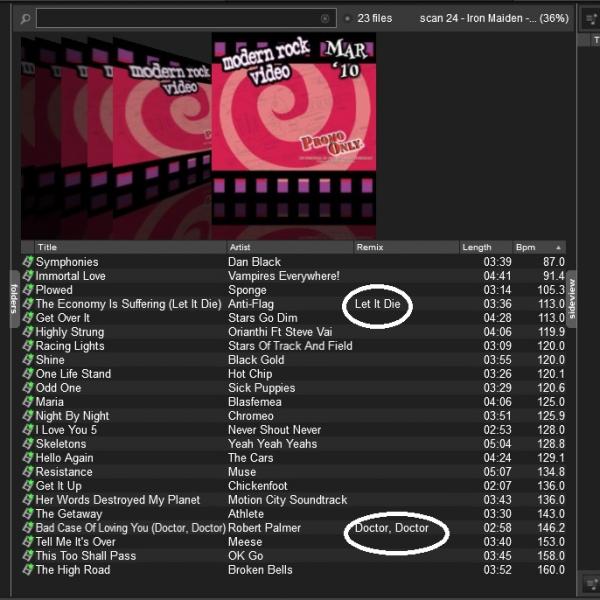600x600 pixels.
Task: Open the options dot beside 23 files
Action: point(347,18)
